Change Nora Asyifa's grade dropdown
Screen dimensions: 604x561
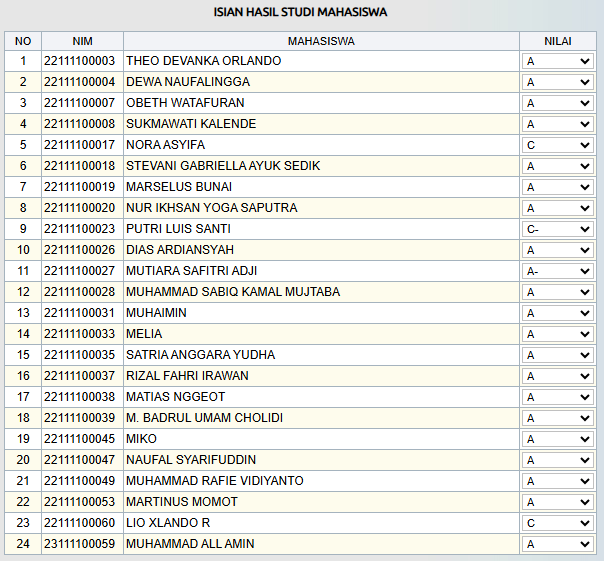(558, 145)
